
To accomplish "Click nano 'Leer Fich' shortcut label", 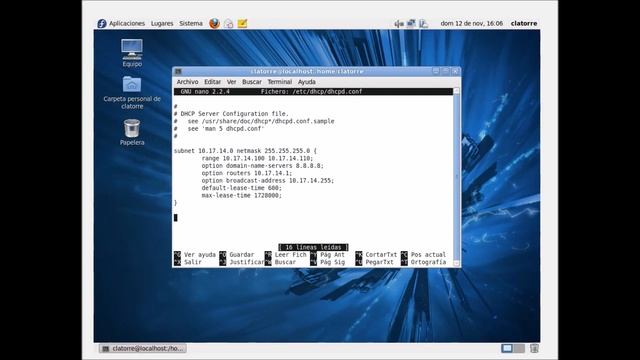I will pos(290,255).
